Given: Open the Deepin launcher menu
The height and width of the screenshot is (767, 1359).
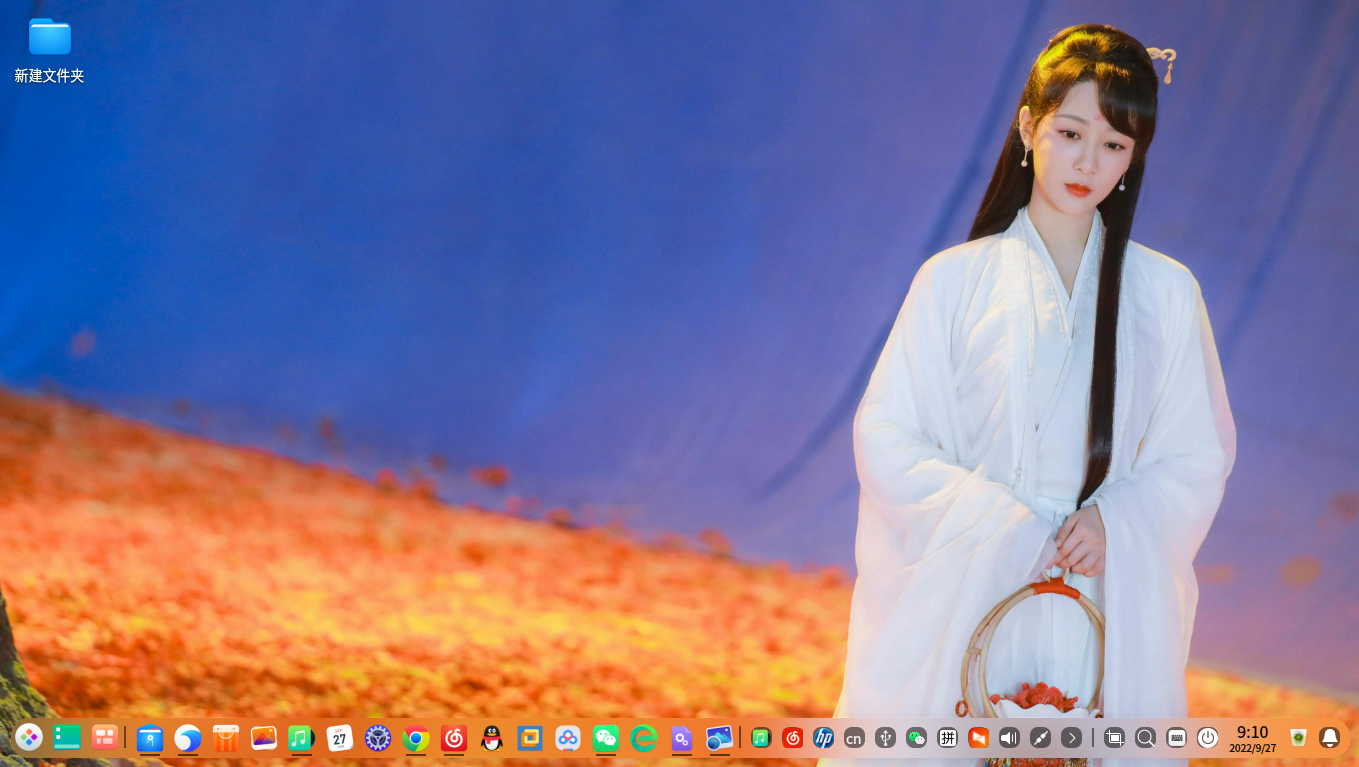Looking at the screenshot, I should click(29, 738).
